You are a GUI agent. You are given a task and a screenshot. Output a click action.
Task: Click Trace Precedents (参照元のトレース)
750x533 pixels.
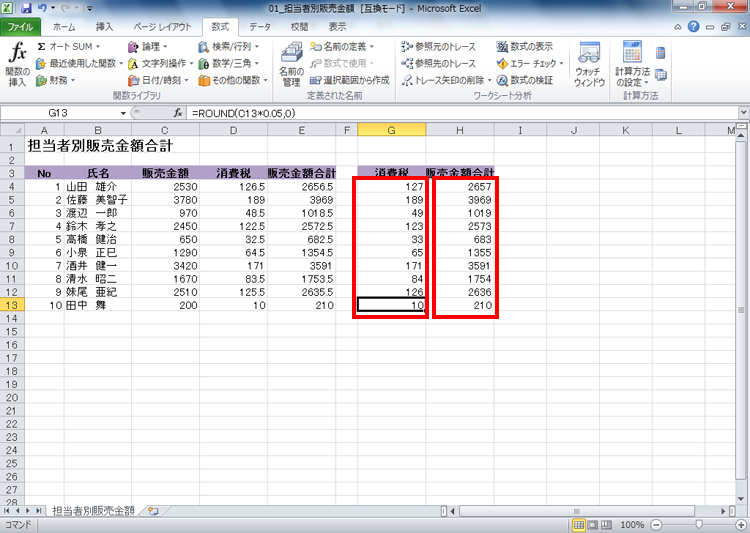439,46
